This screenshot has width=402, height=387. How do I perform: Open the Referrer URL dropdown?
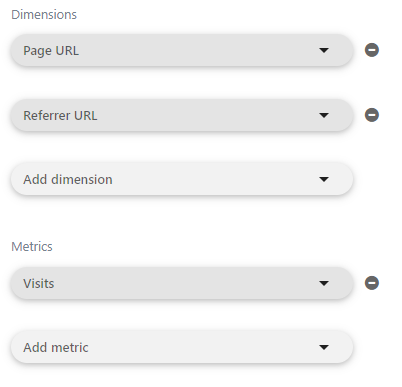(182, 115)
